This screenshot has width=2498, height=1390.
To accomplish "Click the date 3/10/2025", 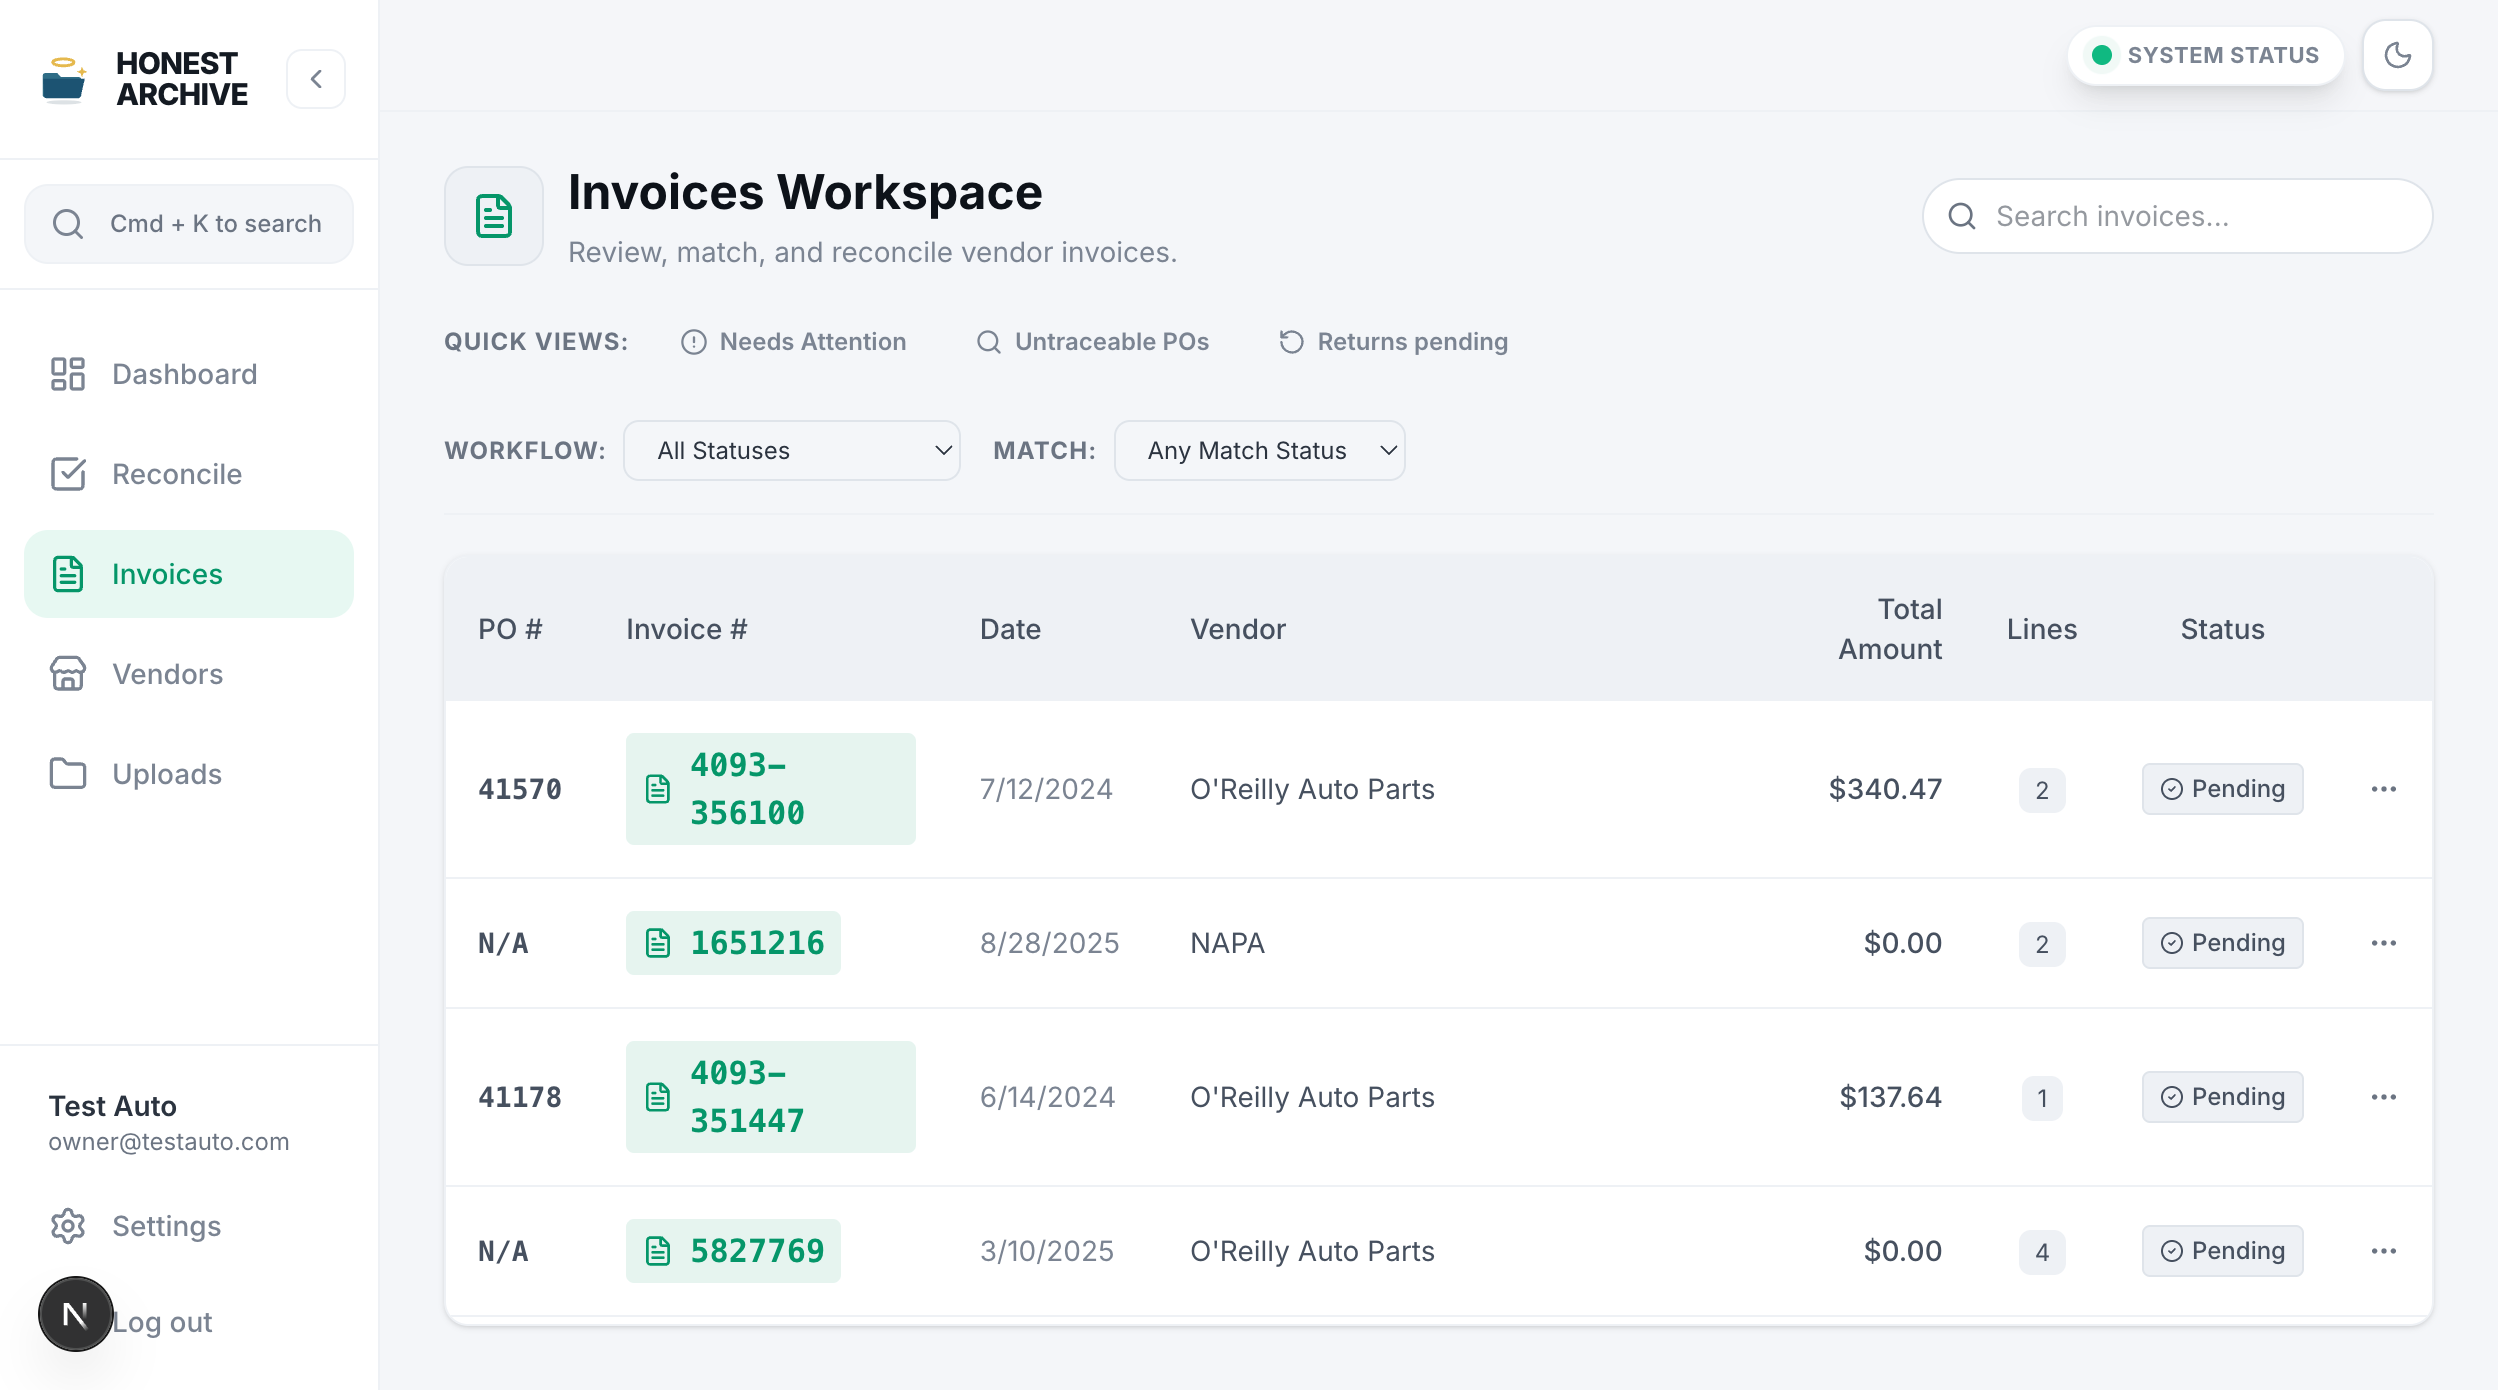I will pyautogui.click(x=1047, y=1251).
